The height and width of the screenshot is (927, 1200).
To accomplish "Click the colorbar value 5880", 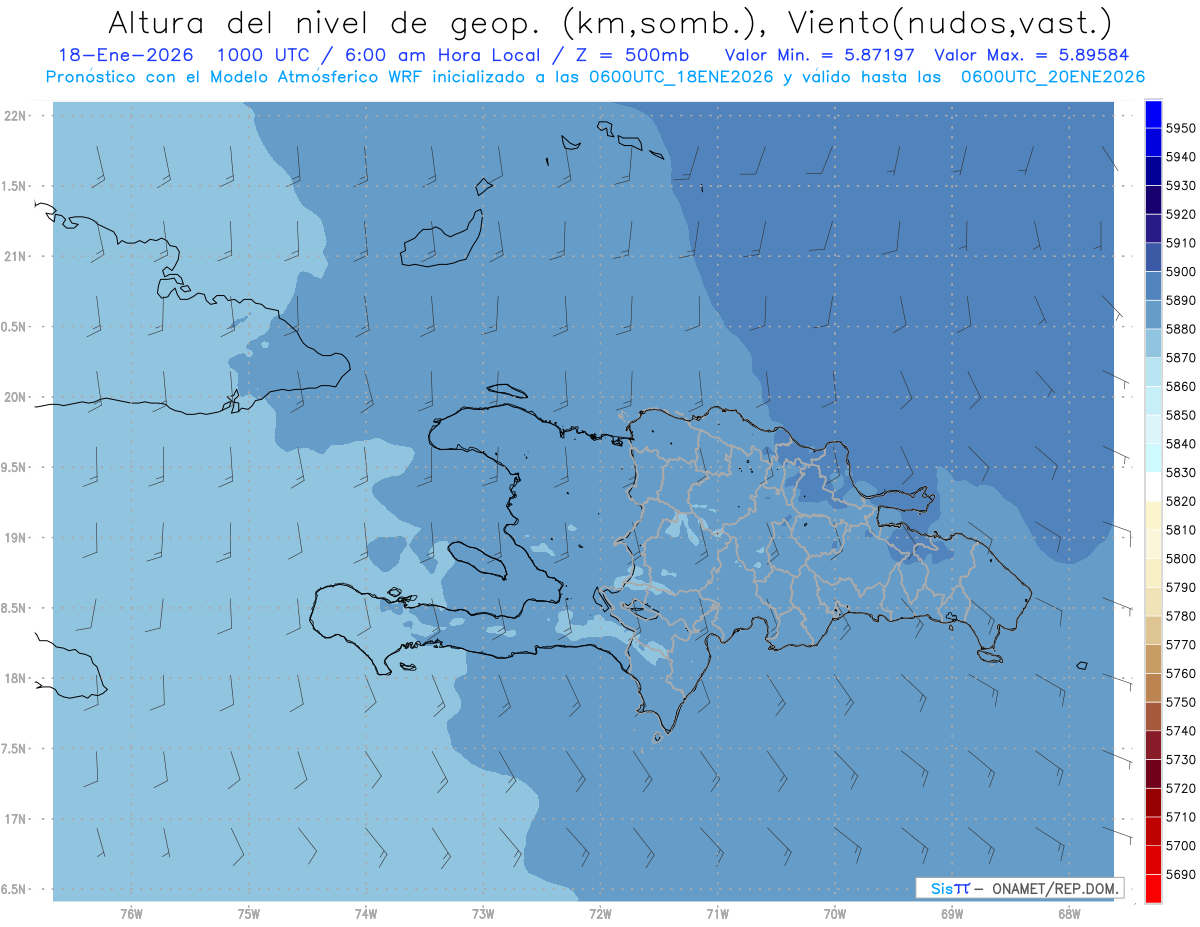I will (1180, 329).
